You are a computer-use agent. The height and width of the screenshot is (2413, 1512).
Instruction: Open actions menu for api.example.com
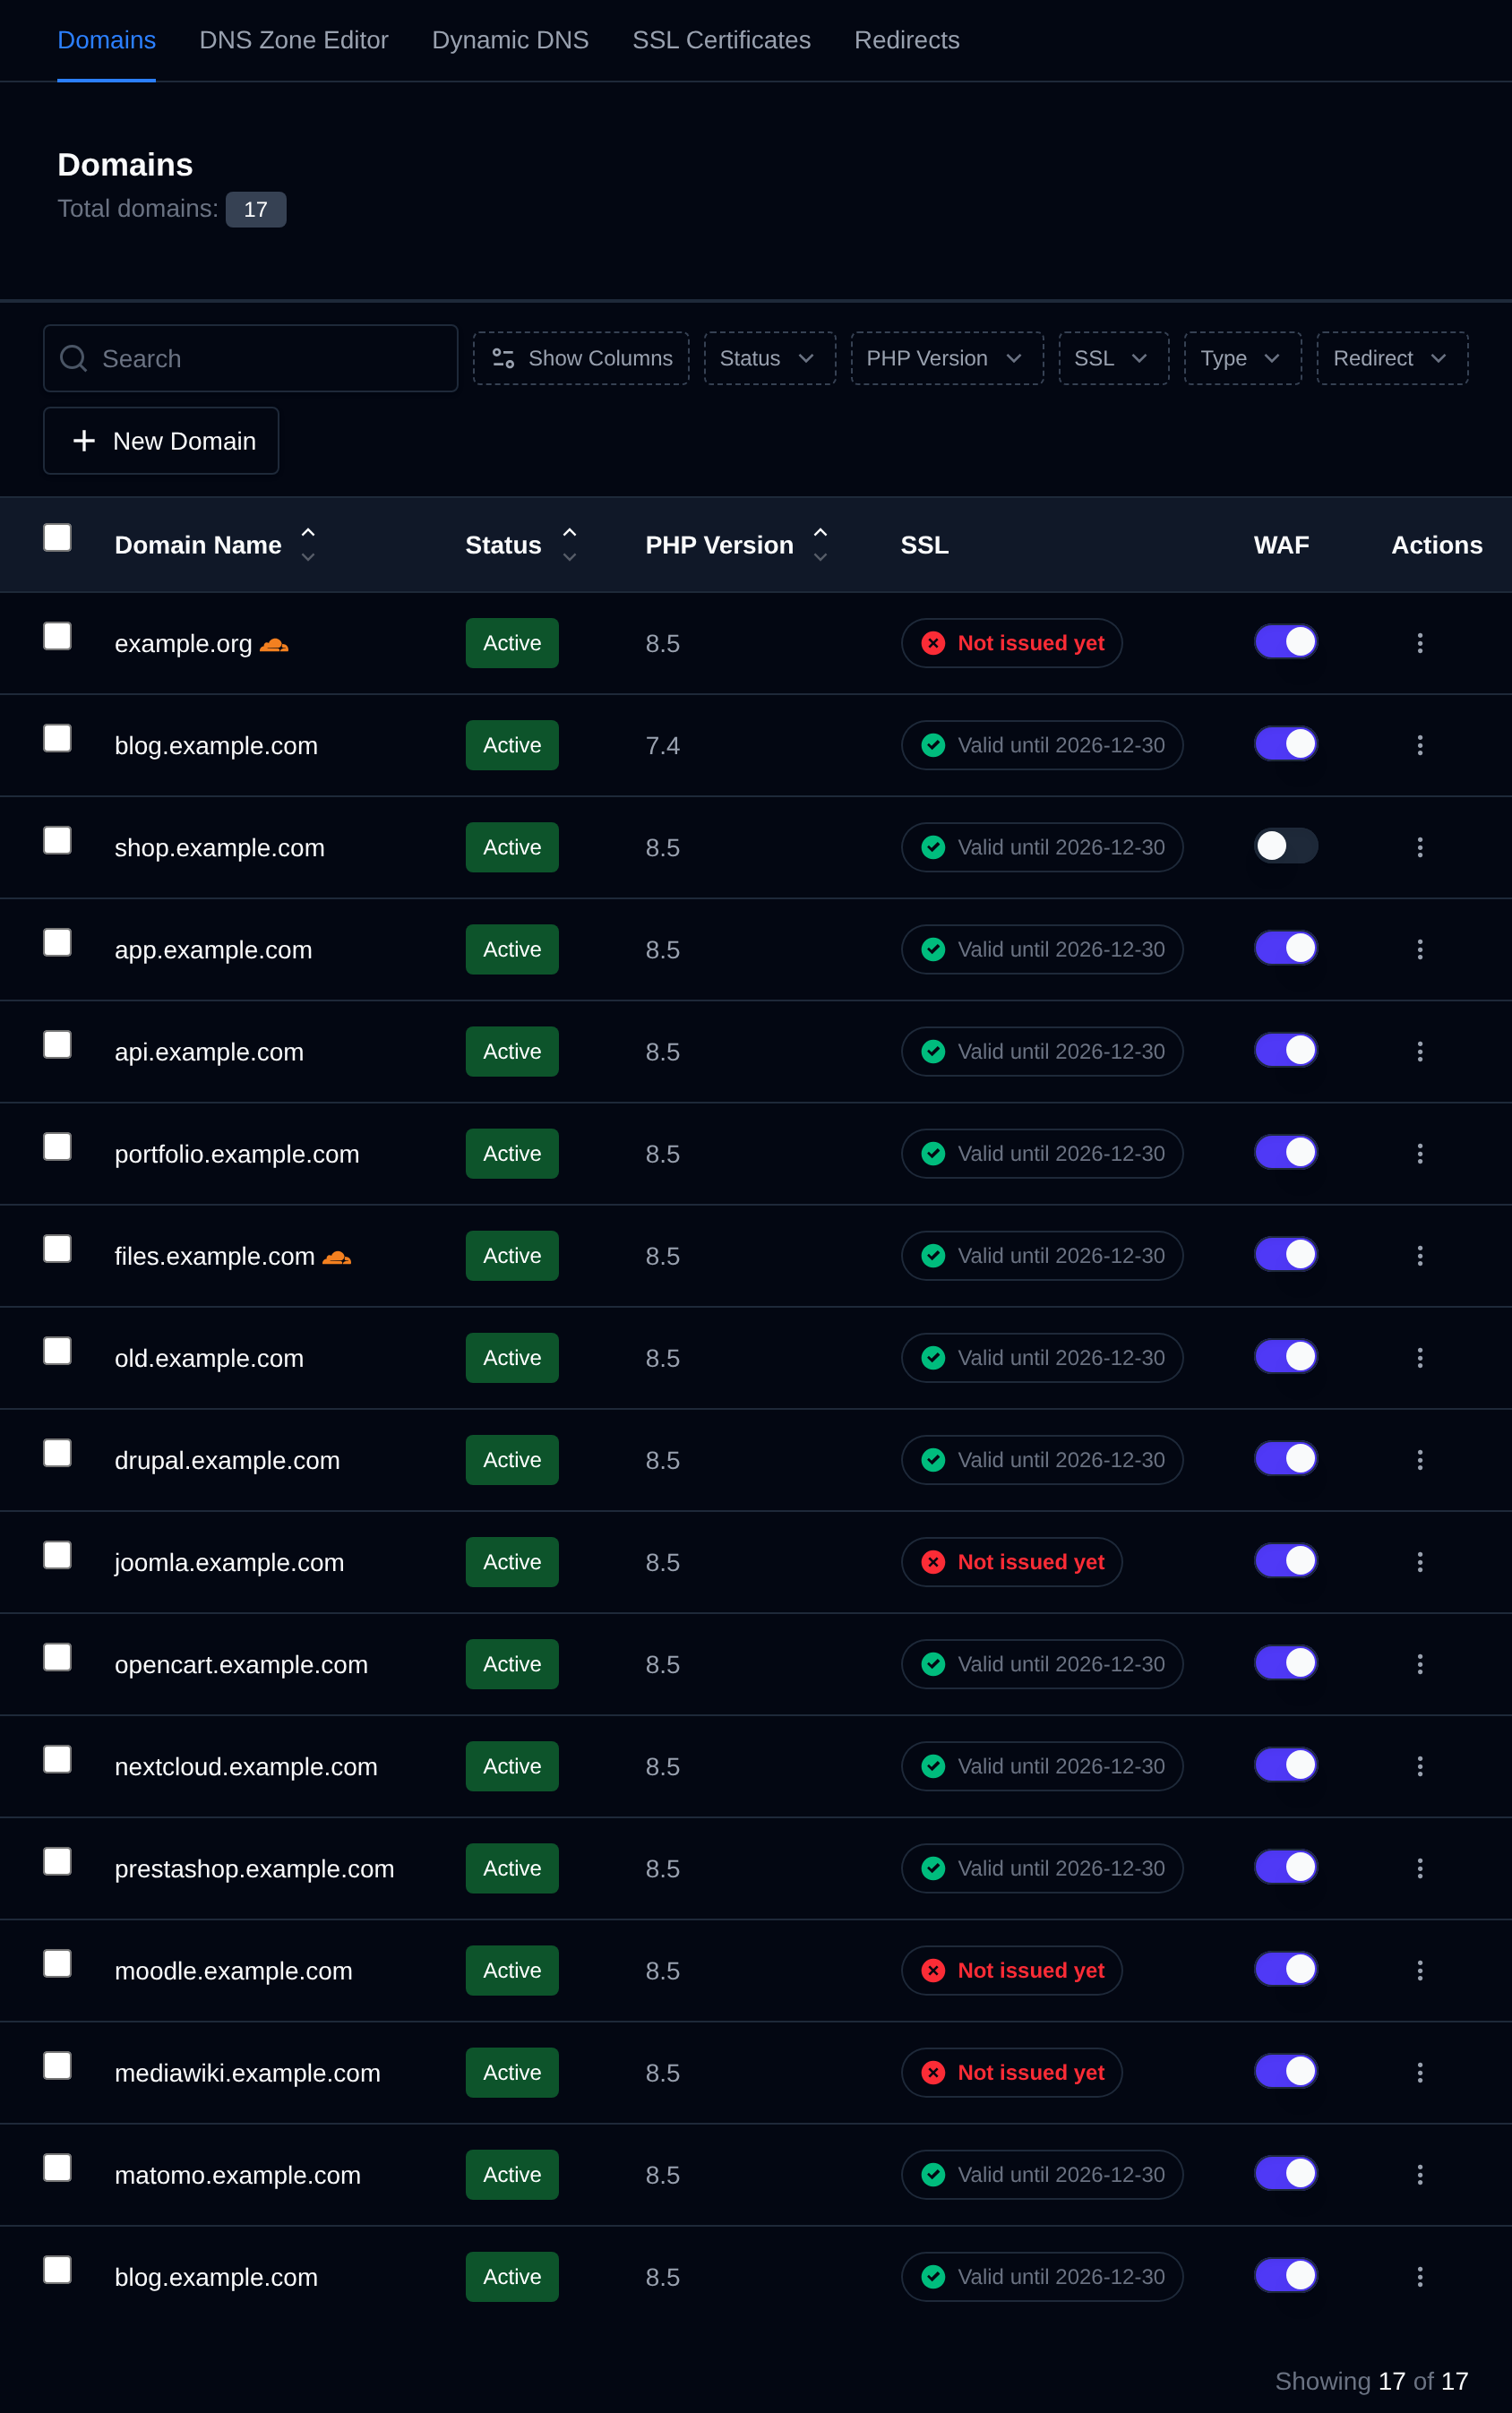(1419, 1051)
